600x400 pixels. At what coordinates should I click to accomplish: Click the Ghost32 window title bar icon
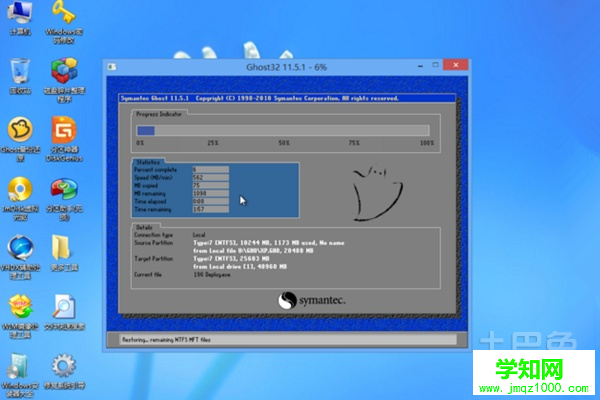tap(112, 67)
